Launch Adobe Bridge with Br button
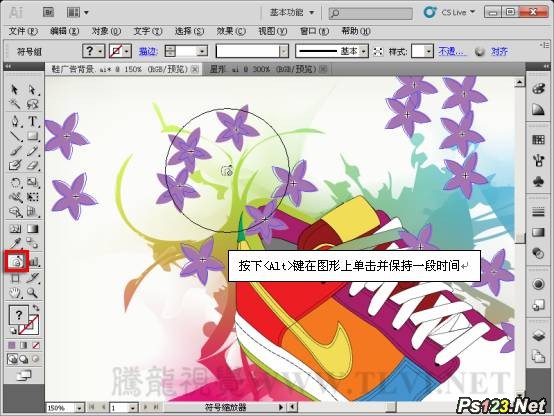This screenshot has height=416, width=554. click(48, 12)
